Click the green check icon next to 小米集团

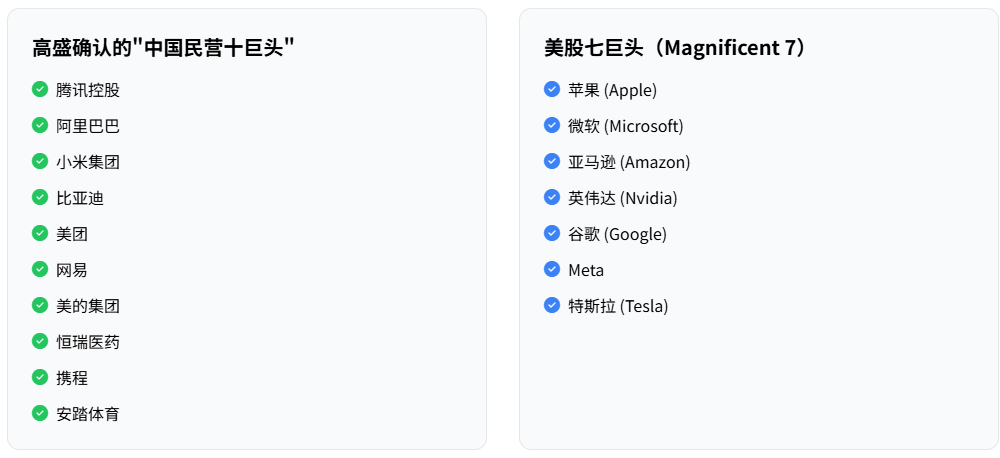click(40, 161)
